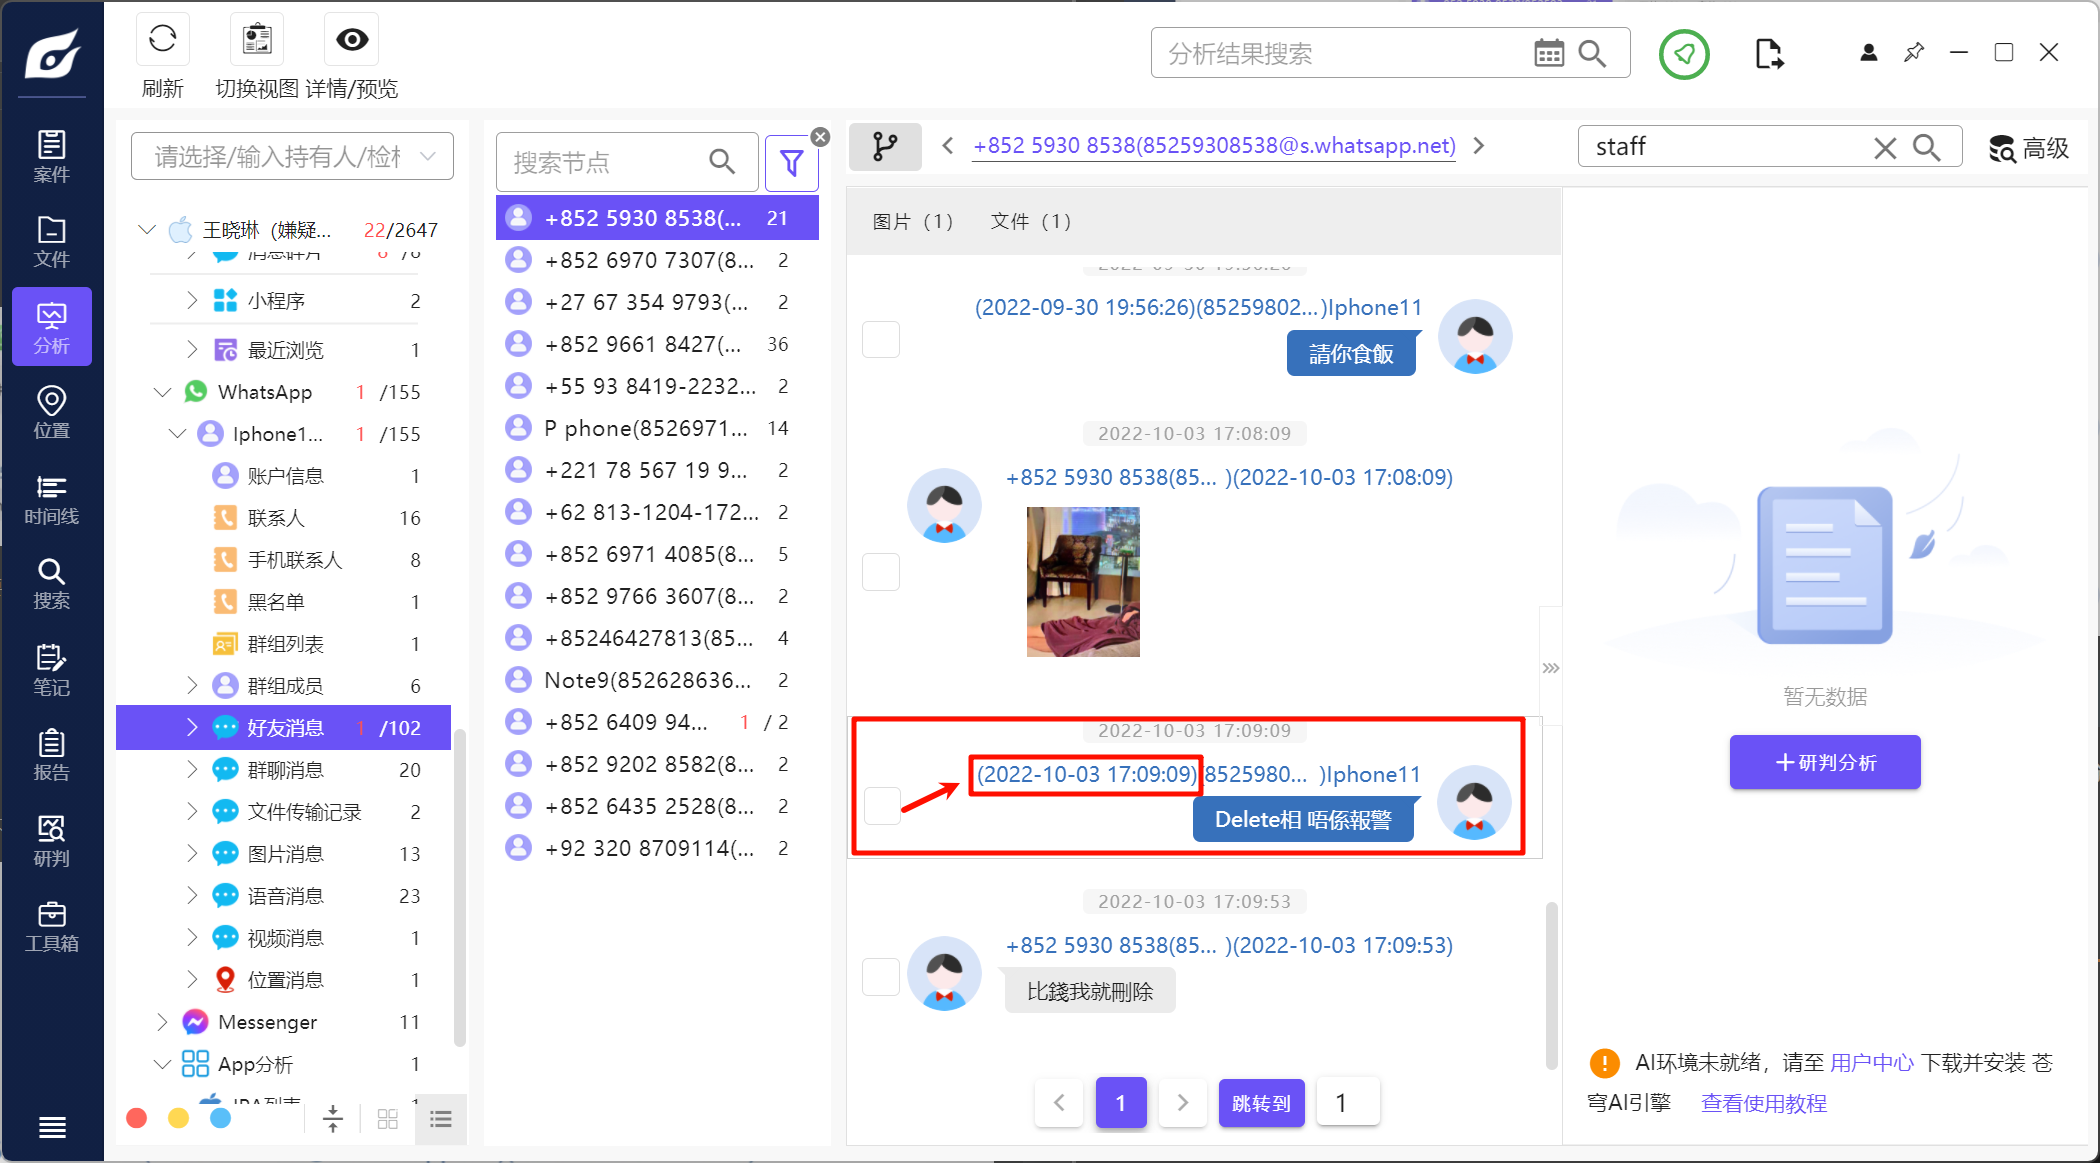Click the refresh icon in the toolbar
Screen dimensions: 2100x1163
162,40
